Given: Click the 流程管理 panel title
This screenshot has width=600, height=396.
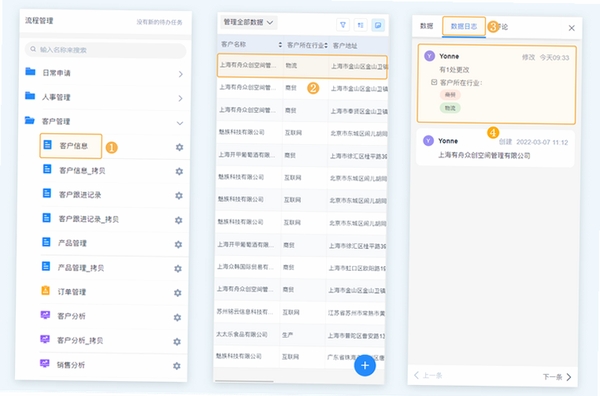Looking at the screenshot, I should point(39,21).
